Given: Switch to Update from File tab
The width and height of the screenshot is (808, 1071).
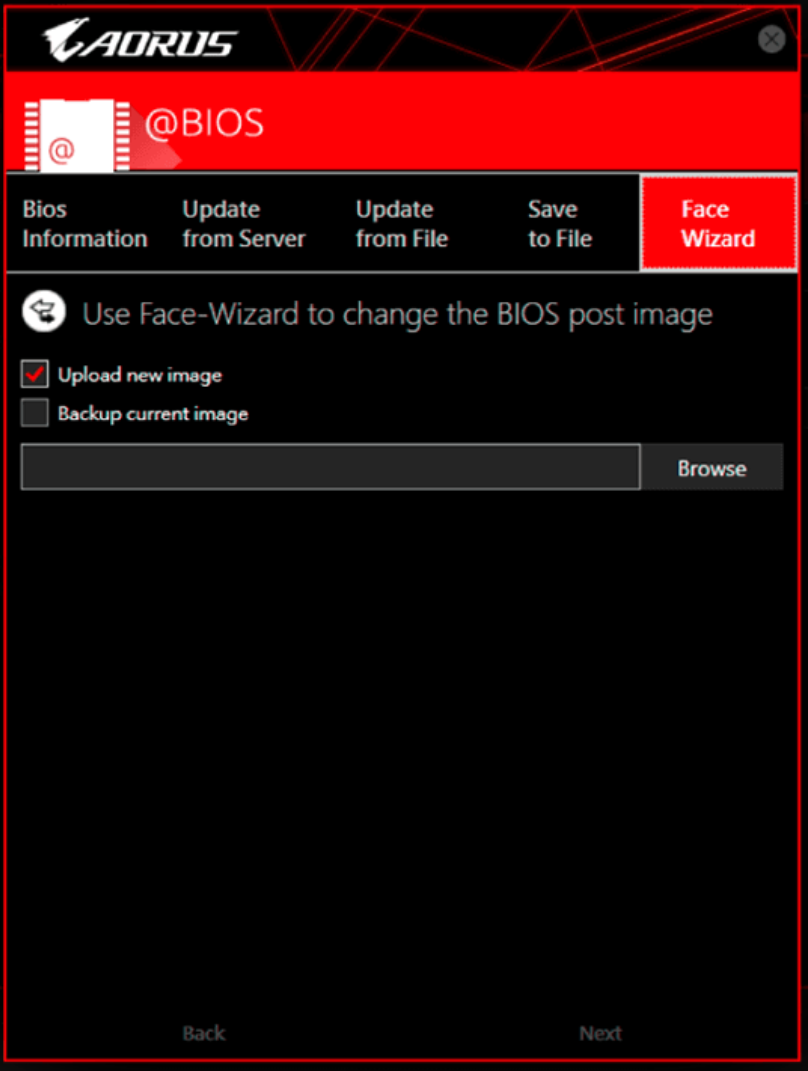Looking at the screenshot, I should click(x=402, y=223).
